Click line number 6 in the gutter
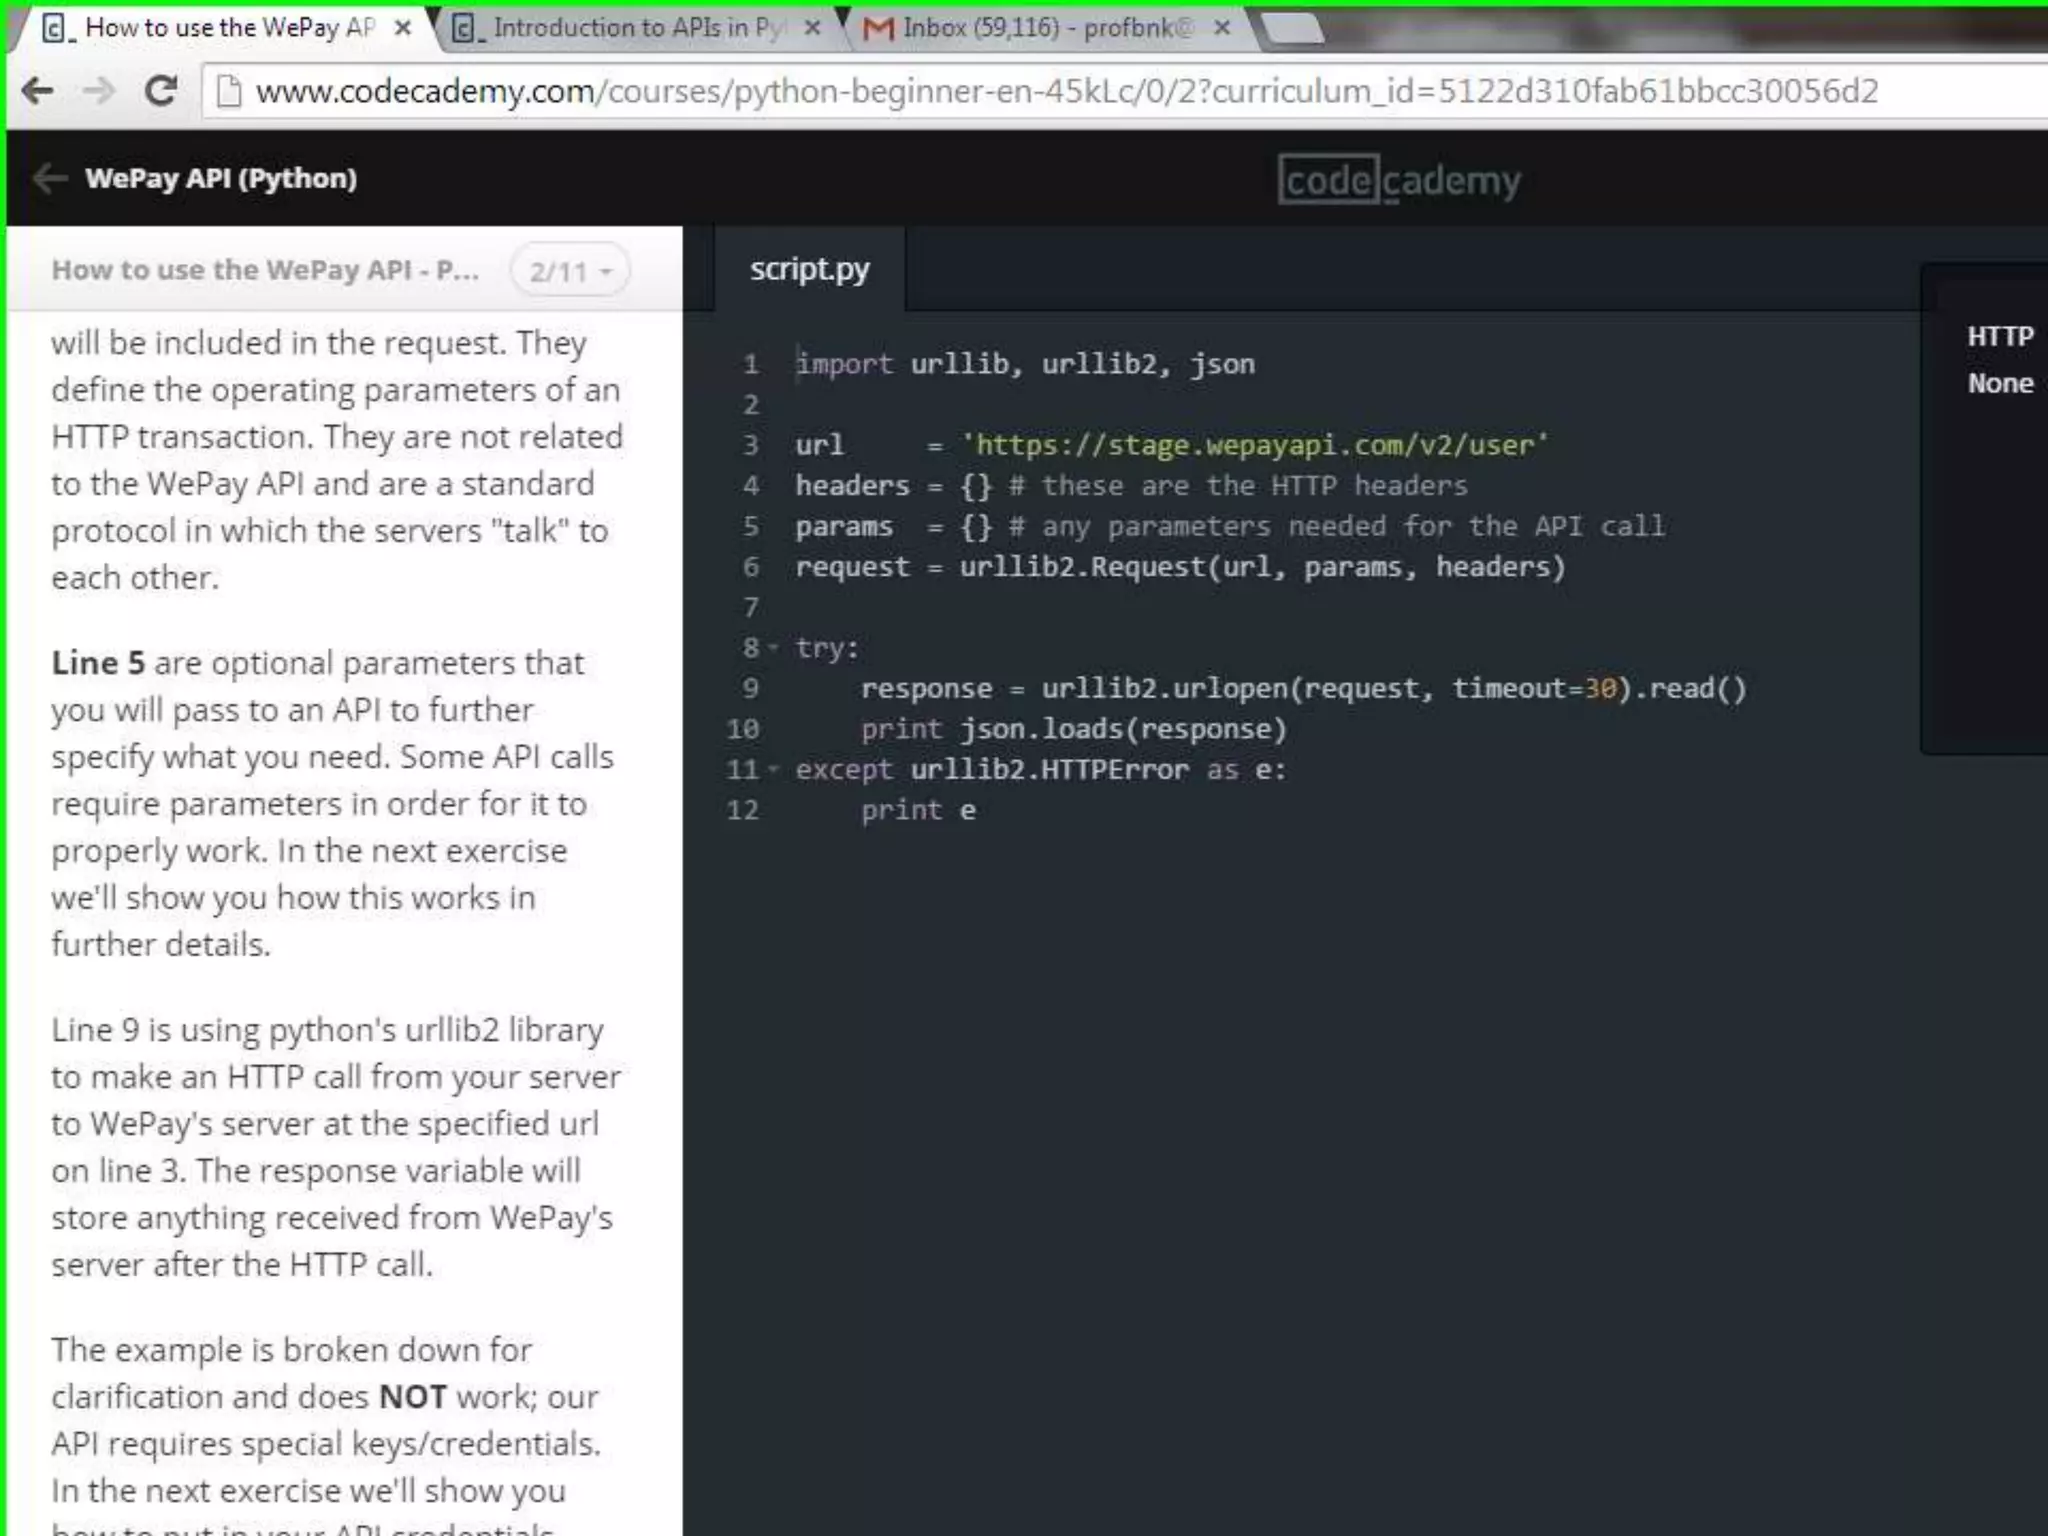Screen dimensions: 2048x1536 pyautogui.click(x=750, y=567)
